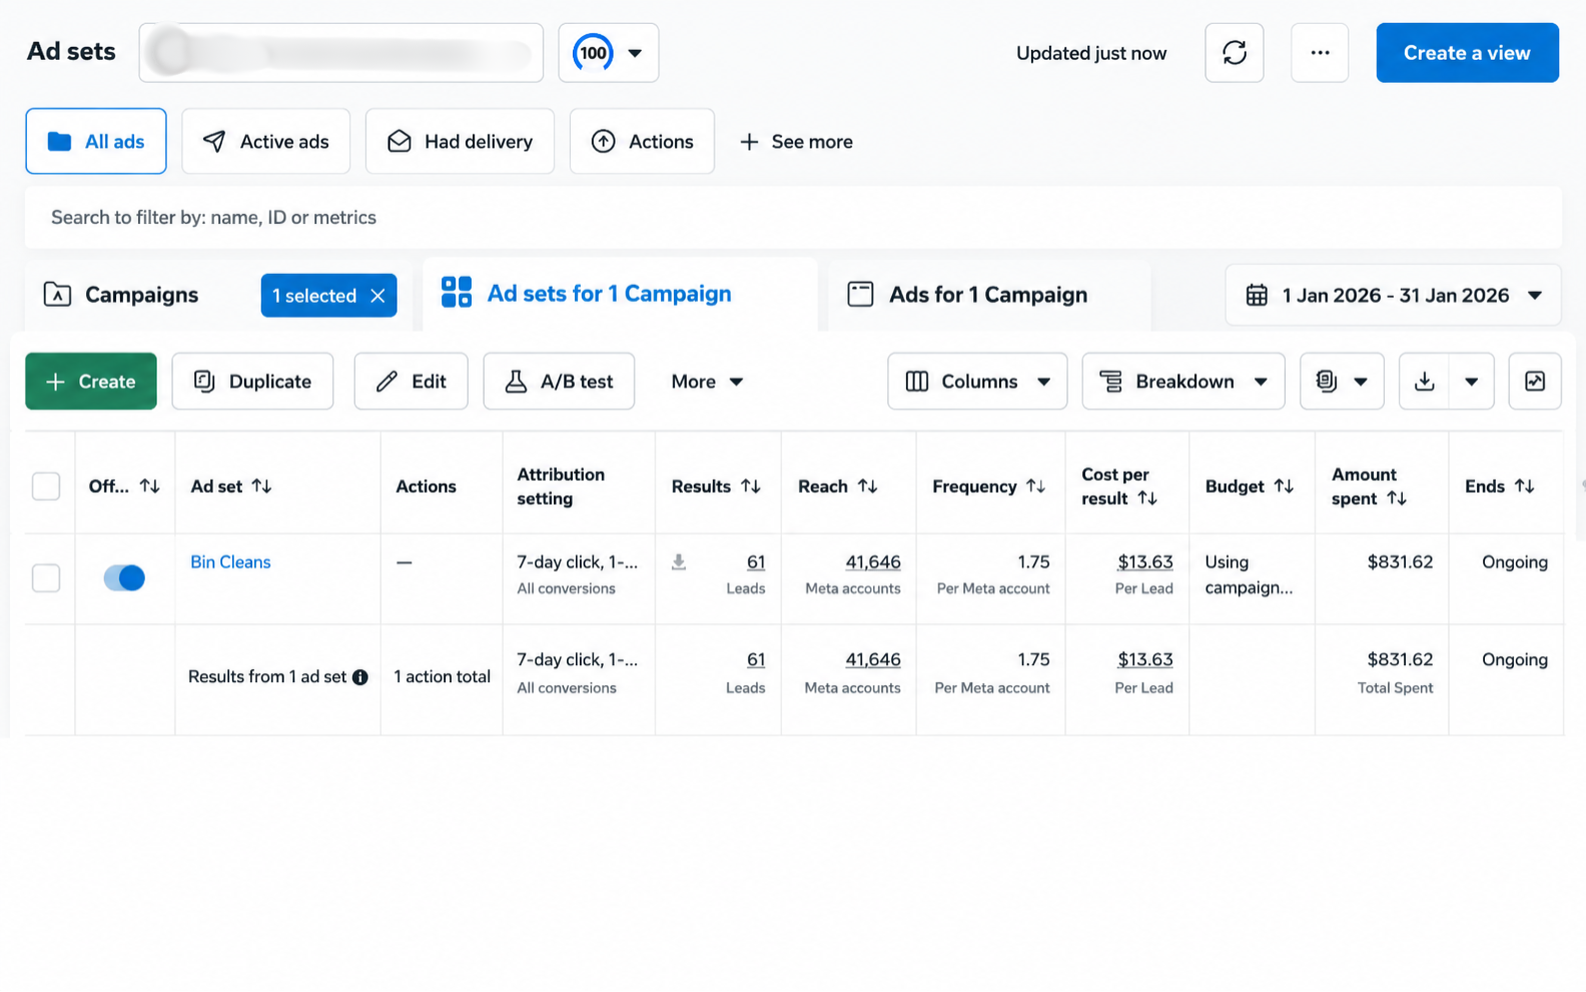The width and height of the screenshot is (1586, 992).
Task: Click the download icon in Bin Cleans results
Action: (679, 562)
